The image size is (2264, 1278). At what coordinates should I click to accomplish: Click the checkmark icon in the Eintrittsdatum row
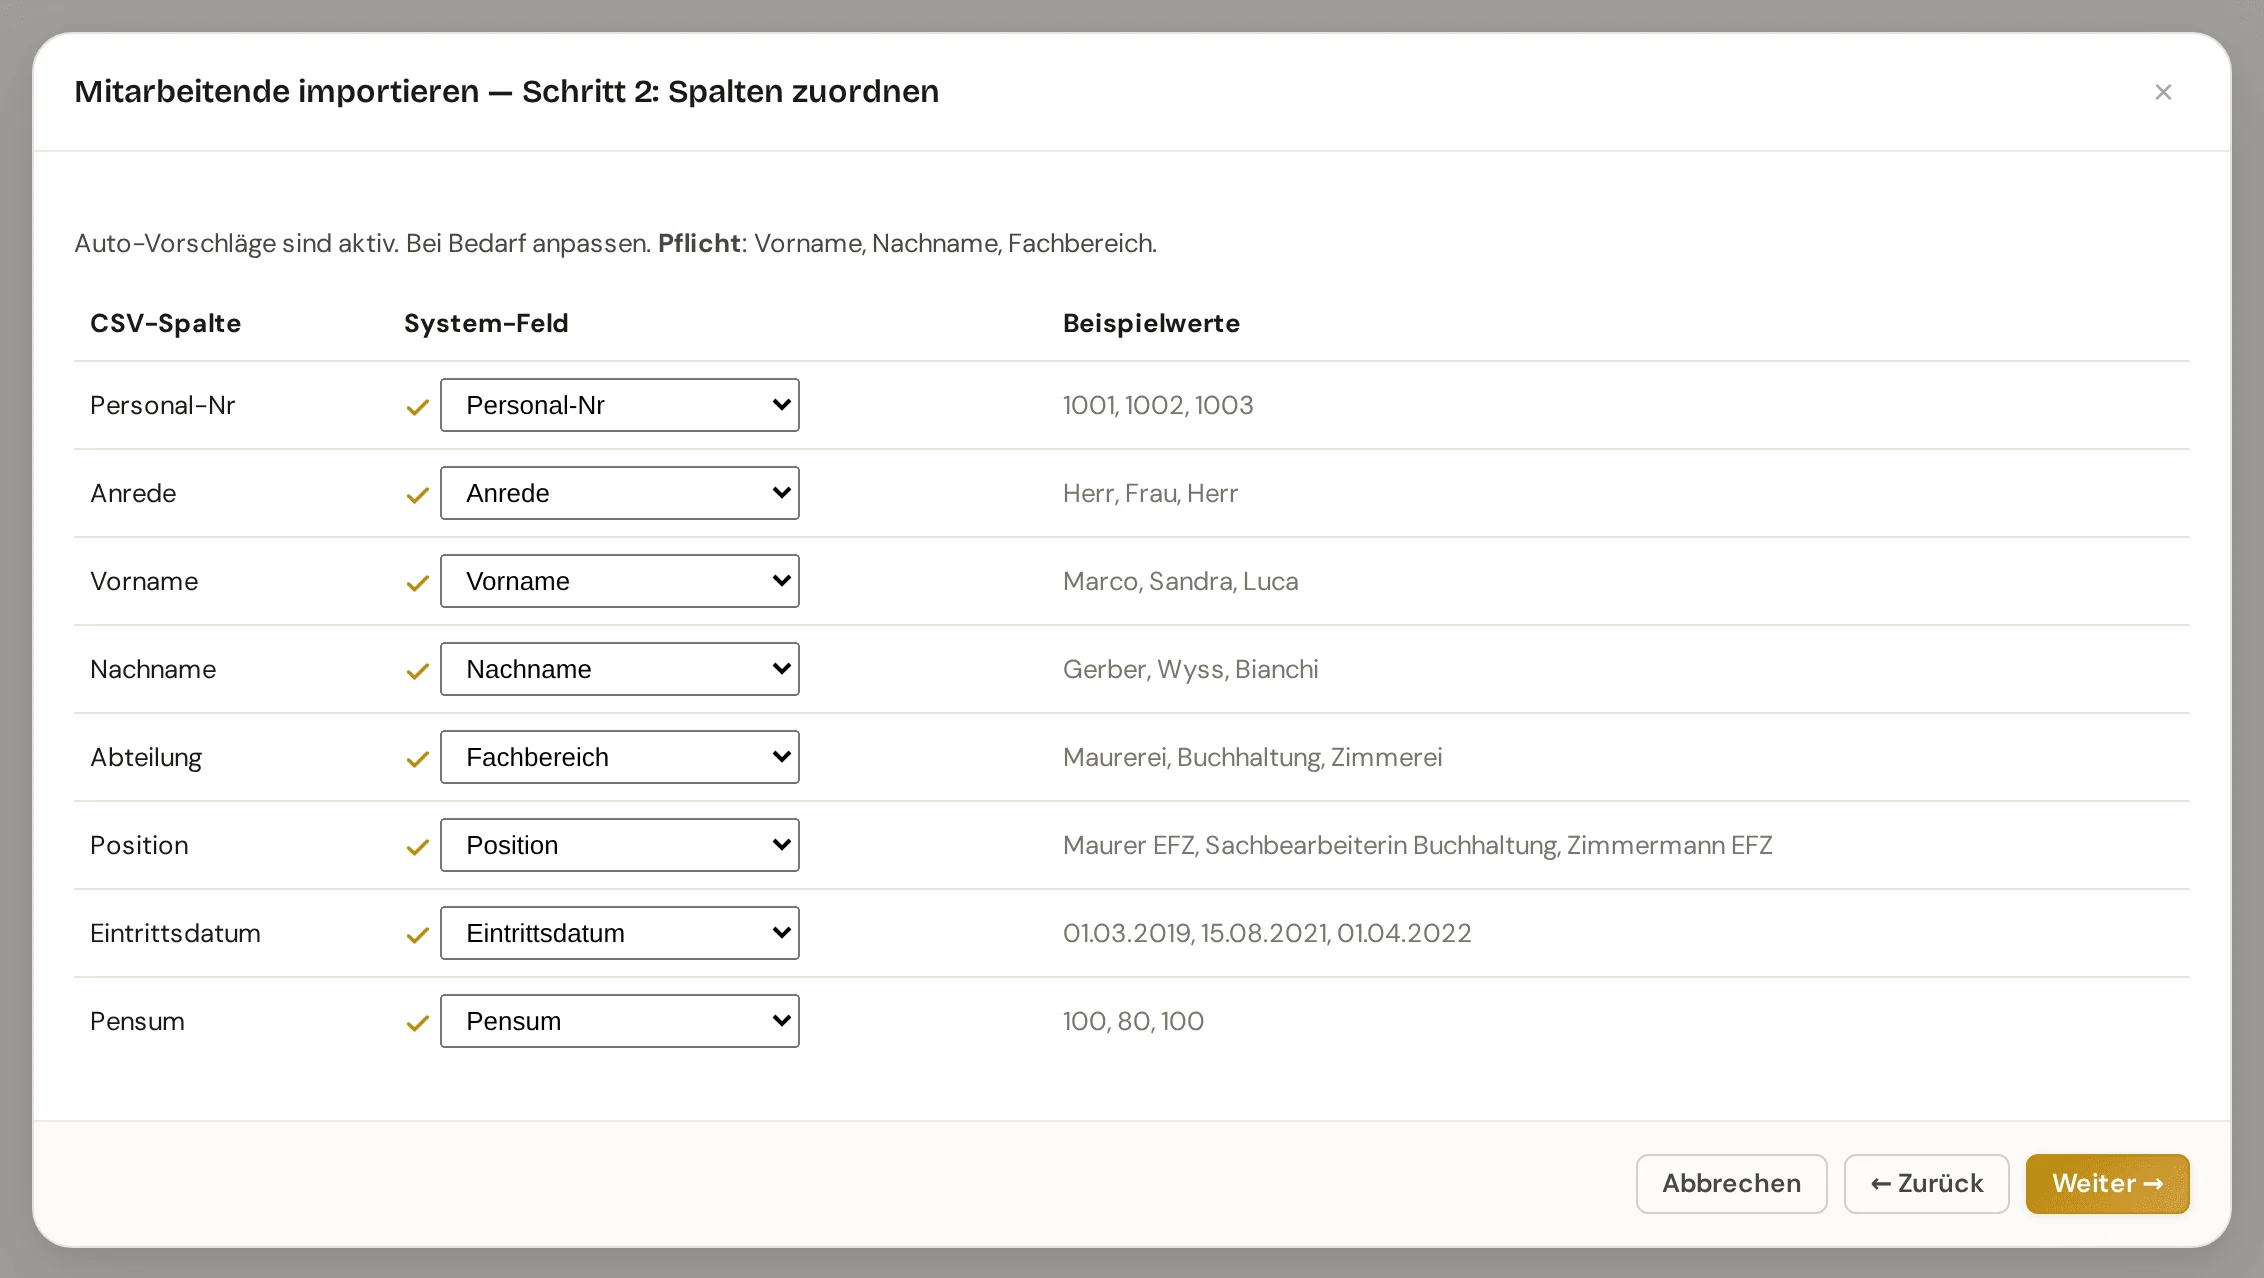(x=418, y=935)
